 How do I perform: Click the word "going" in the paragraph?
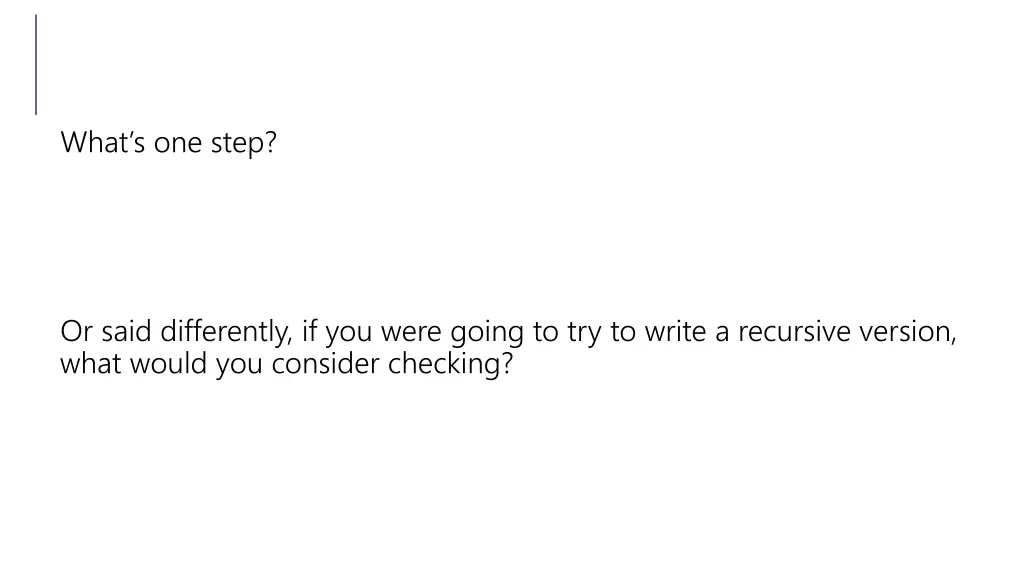pos(487,332)
